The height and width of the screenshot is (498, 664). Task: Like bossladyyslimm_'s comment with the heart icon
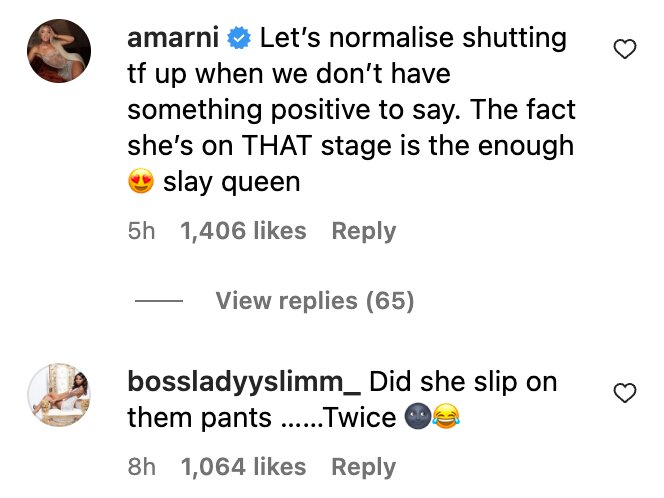click(625, 393)
